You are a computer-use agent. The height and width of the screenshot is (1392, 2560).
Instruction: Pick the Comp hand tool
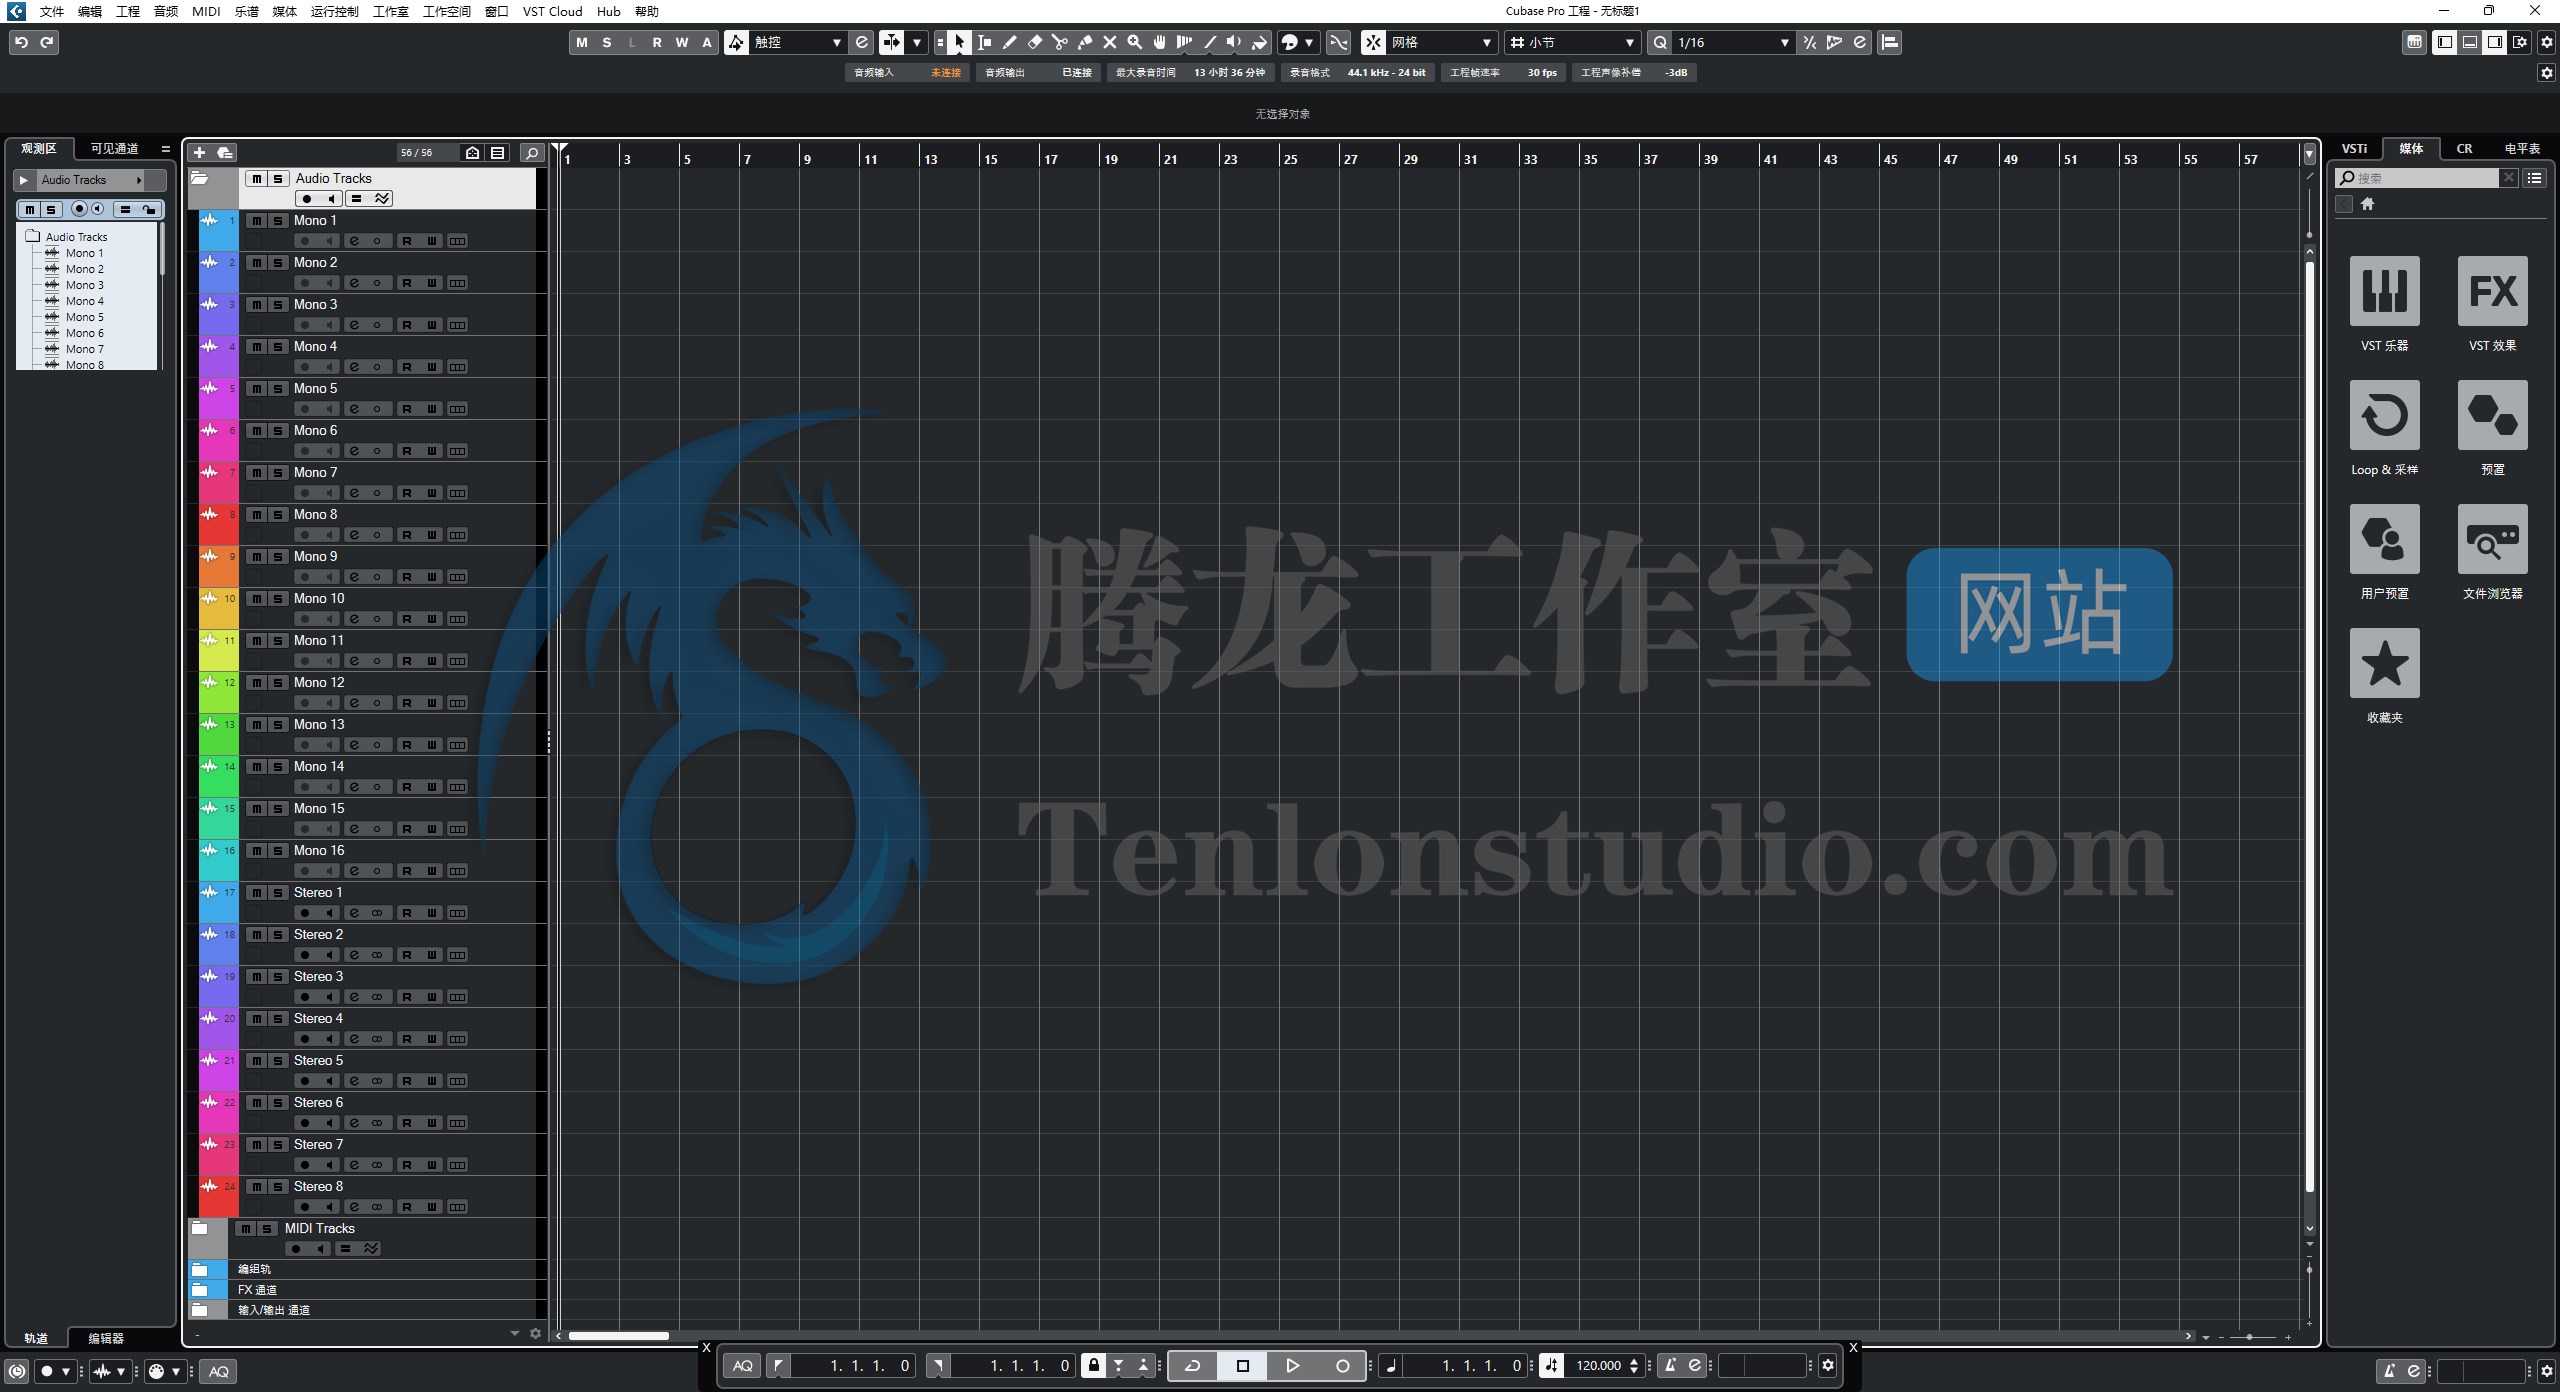point(1160,42)
